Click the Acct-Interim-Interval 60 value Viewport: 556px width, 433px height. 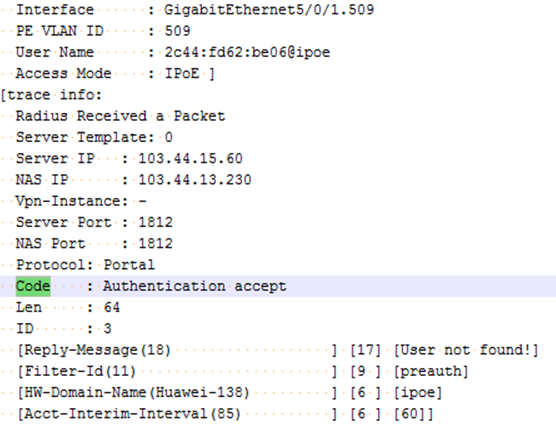pos(410,414)
